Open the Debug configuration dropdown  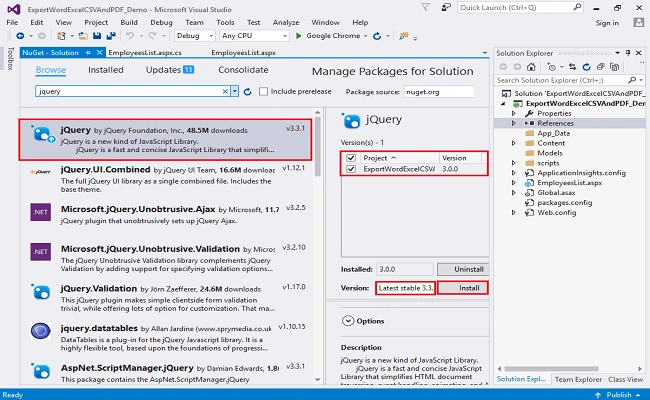211,36
